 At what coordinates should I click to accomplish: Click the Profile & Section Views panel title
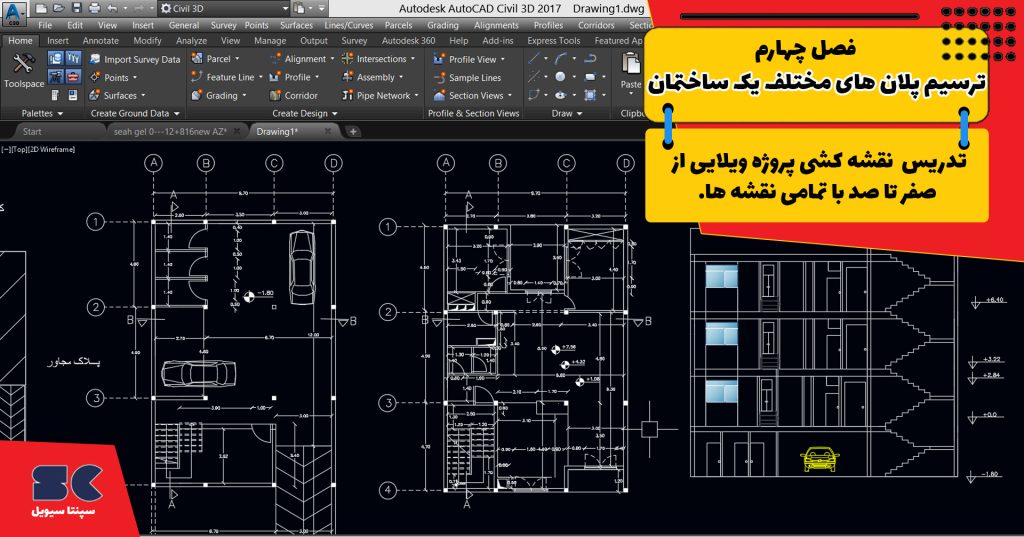coord(473,113)
